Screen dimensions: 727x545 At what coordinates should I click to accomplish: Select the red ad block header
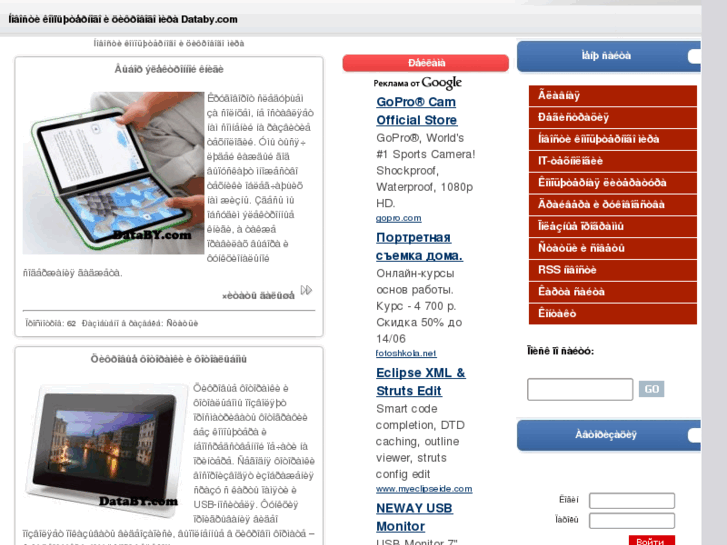426,63
